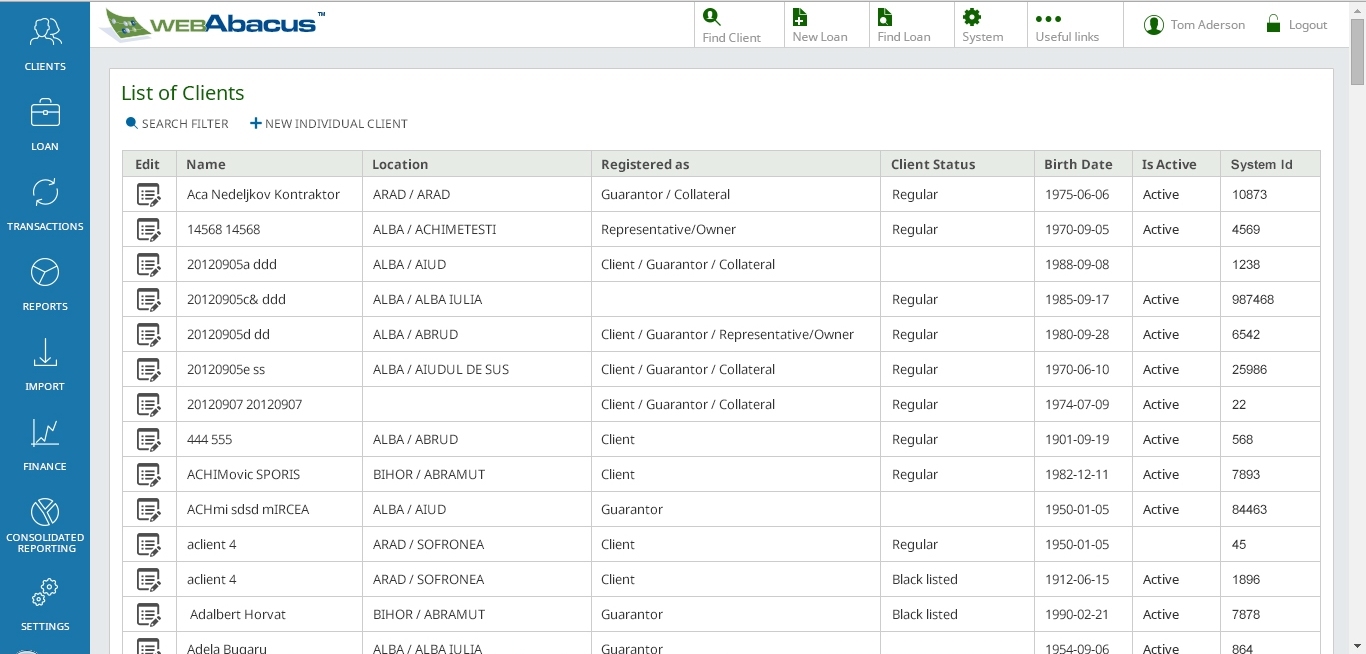Select the name Adalbert Horvat
The image size is (1366, 654).
point(238,614)
